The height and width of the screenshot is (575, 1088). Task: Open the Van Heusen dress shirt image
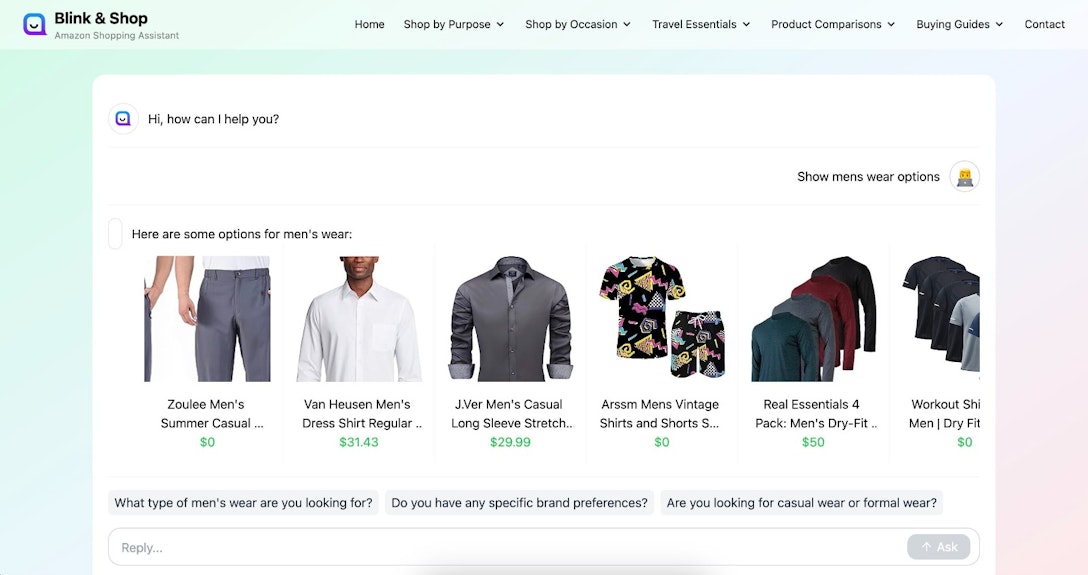coord(359,318)
